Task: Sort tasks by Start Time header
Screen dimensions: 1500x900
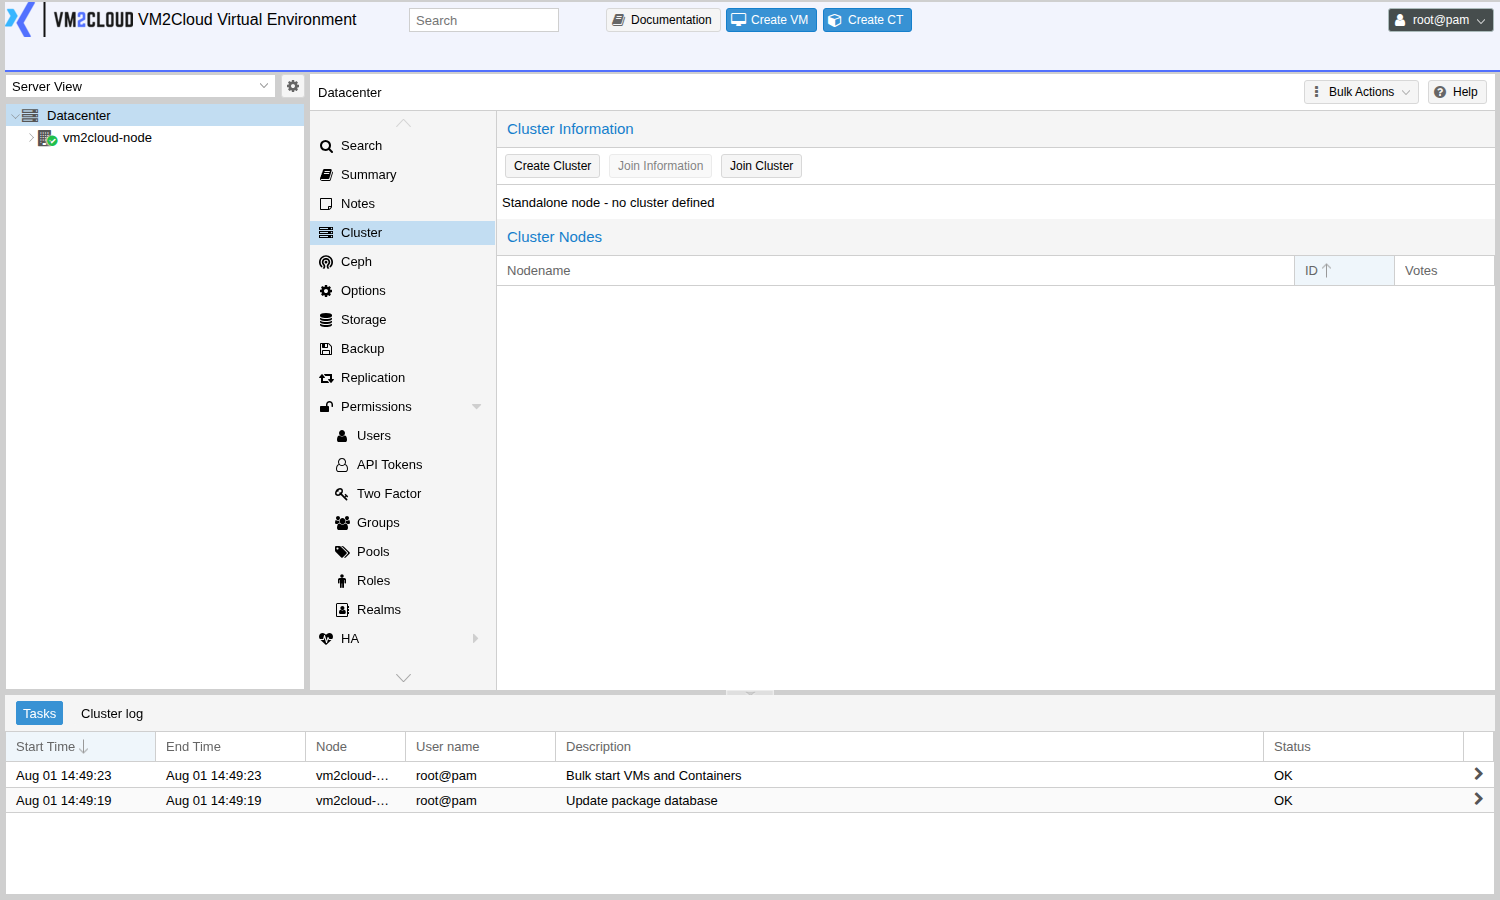Action: pyautogui.click(x=81, y=747)
